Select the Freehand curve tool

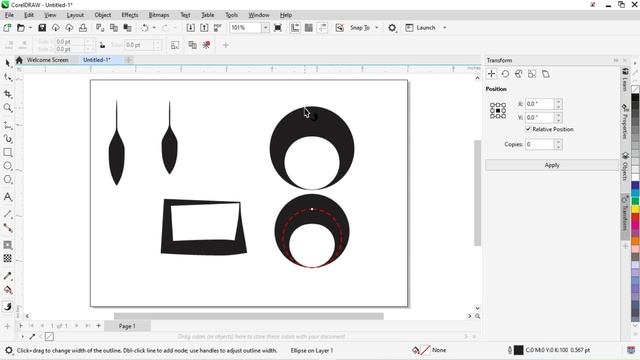coord(7,125)
